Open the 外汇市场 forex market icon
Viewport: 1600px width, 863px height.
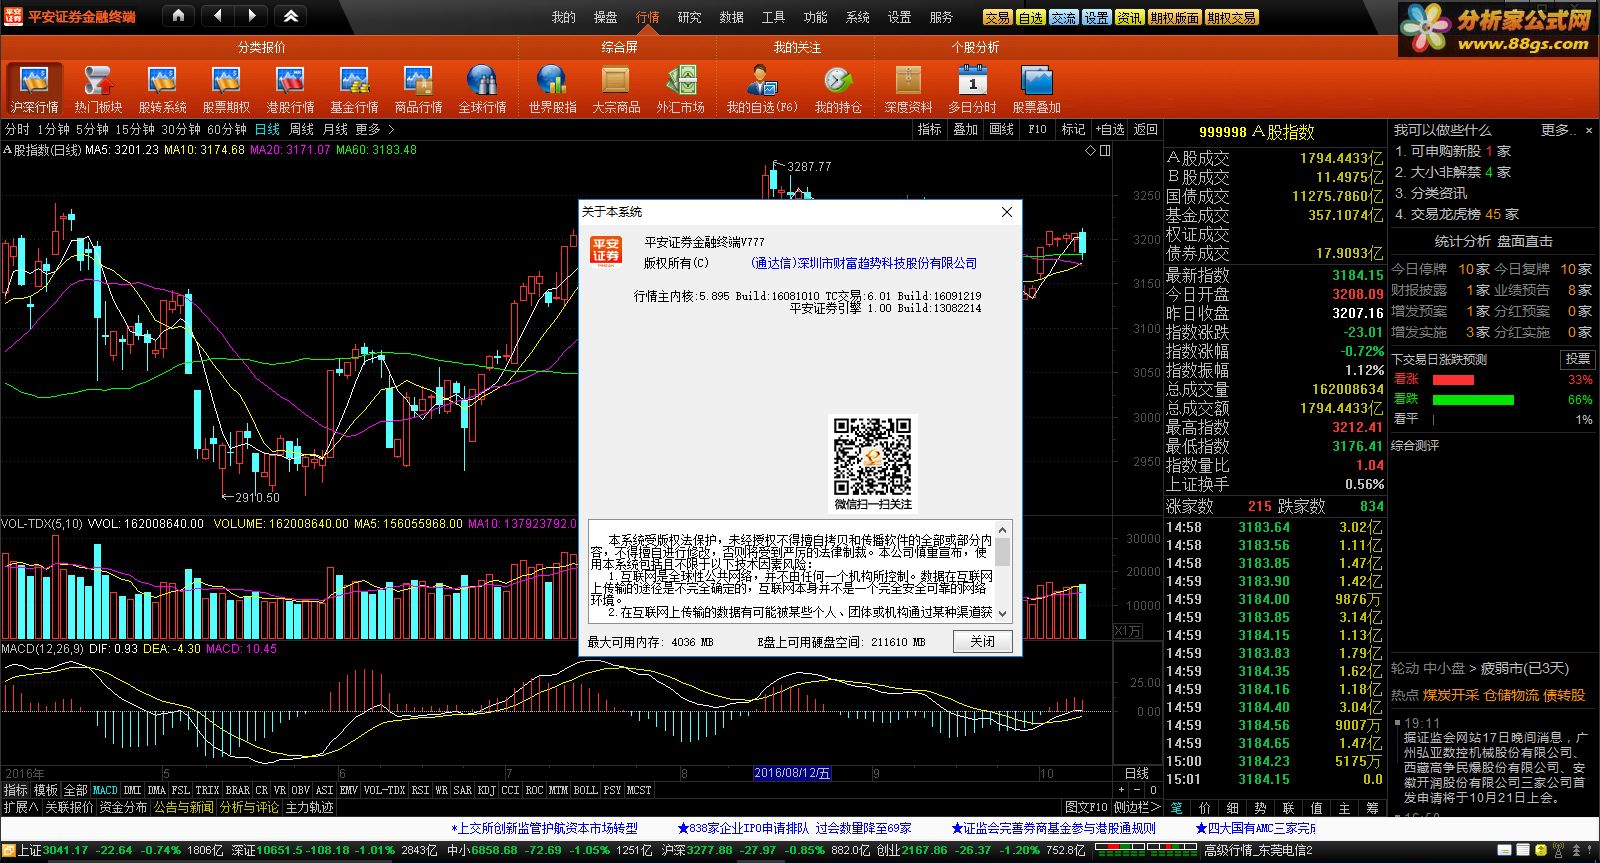point(680,89)
